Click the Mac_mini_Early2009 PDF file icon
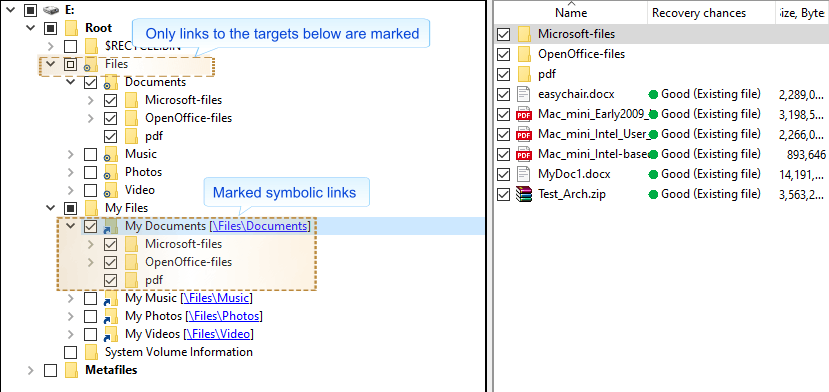The width and height of the screenshot is (829, 392). pos(523,114)
